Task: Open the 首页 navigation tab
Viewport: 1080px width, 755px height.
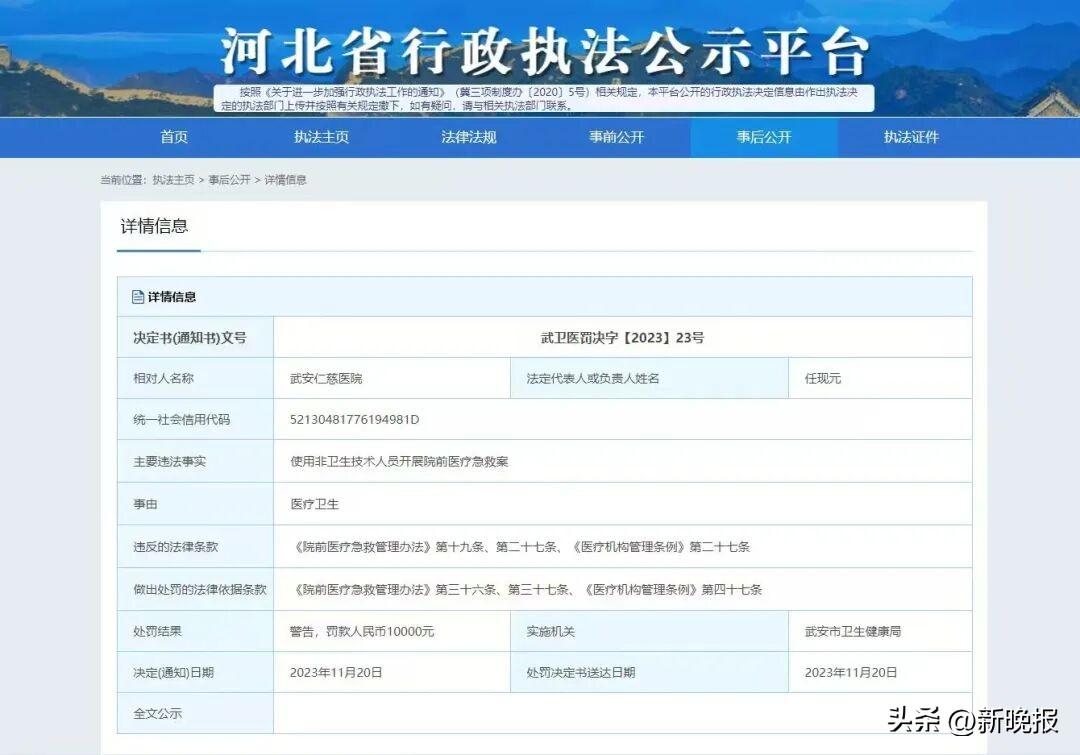Action: click(x=174, y=137)
